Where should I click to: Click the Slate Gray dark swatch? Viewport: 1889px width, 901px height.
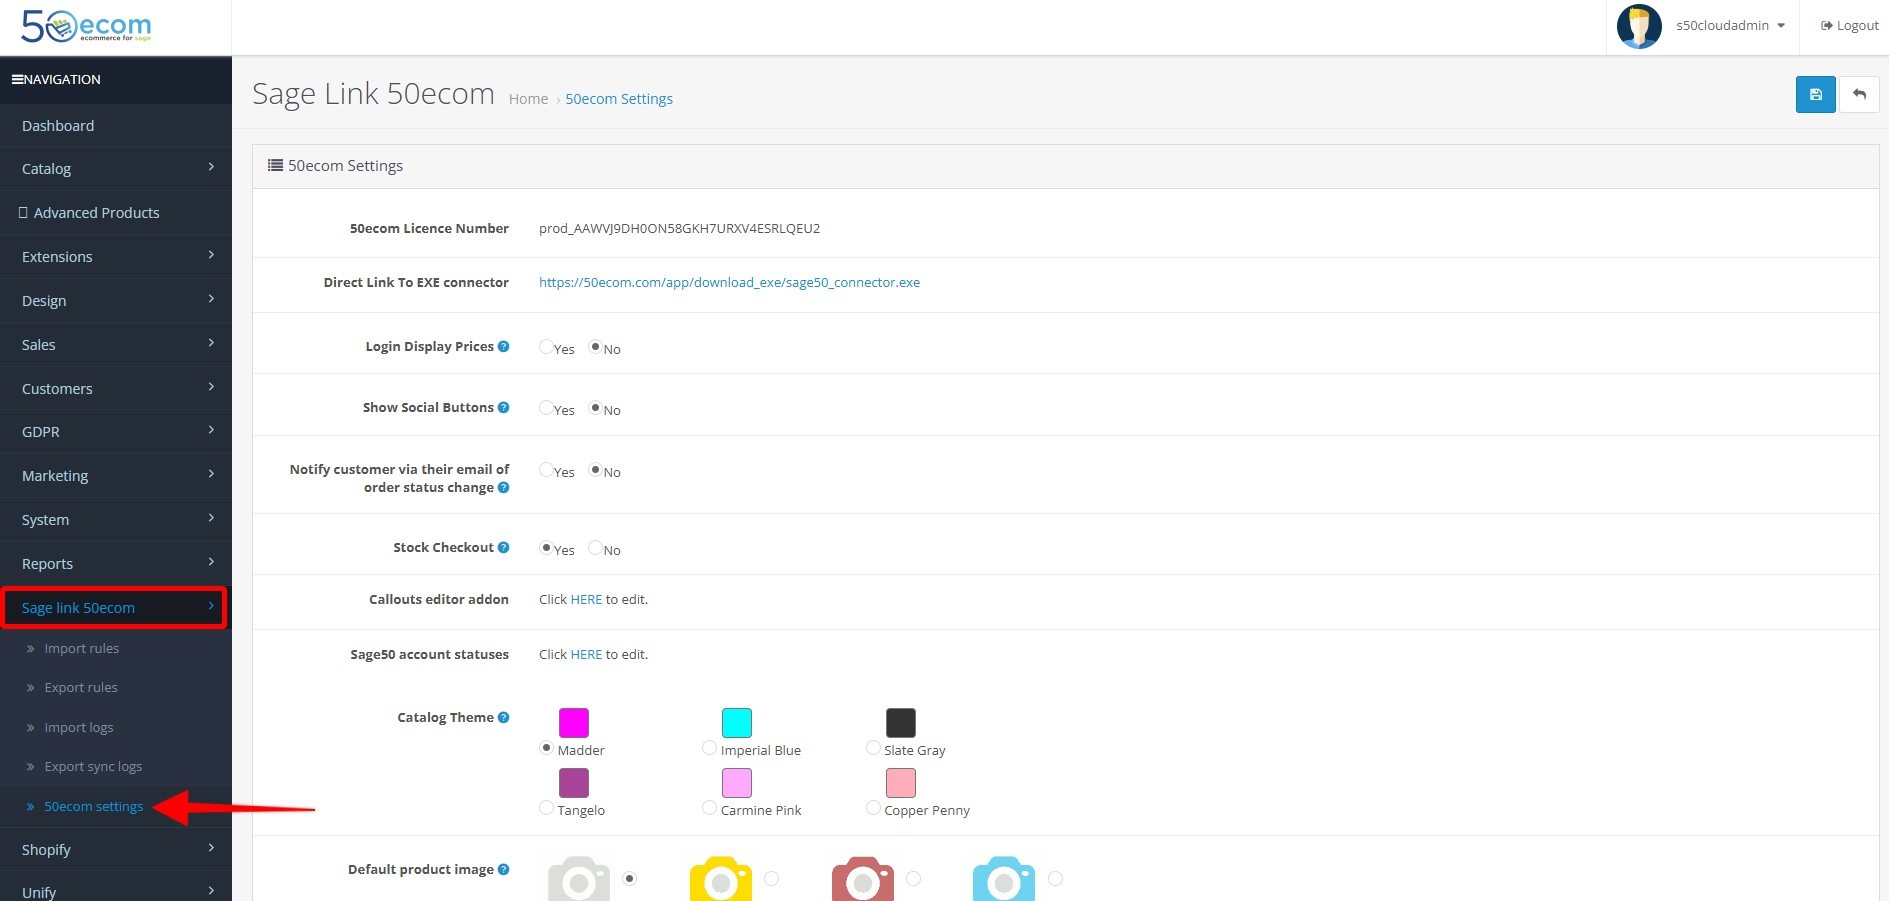901,722
